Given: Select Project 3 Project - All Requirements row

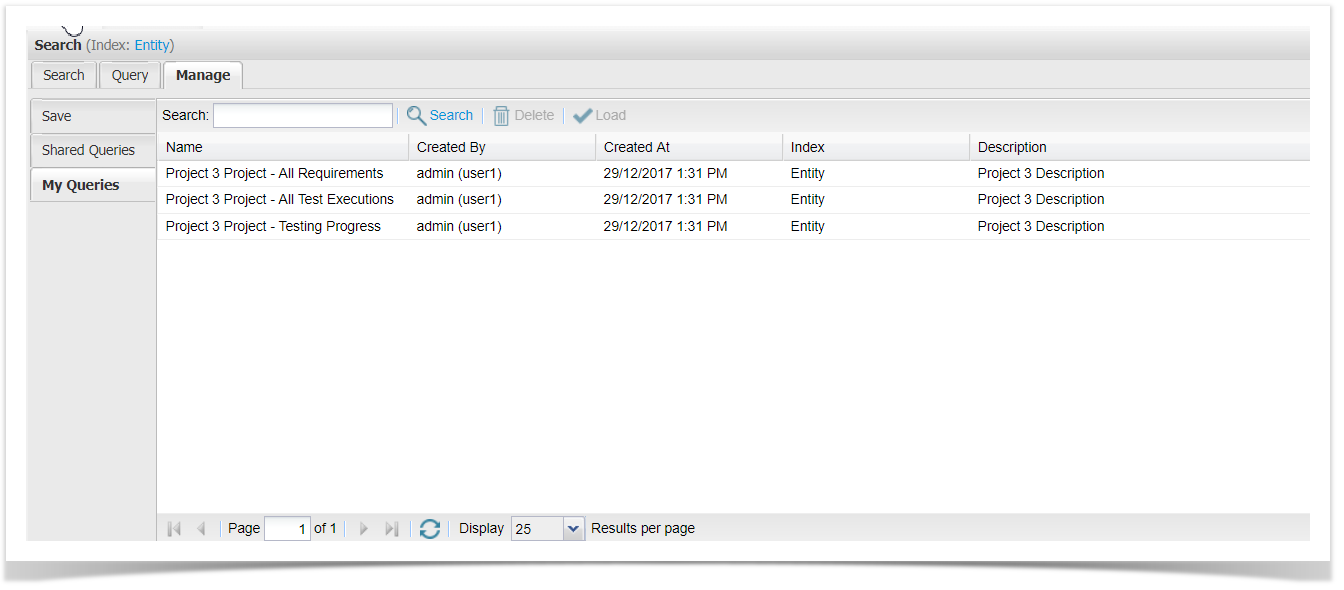Looking at the screenshot, I should (x=274, y=173).
